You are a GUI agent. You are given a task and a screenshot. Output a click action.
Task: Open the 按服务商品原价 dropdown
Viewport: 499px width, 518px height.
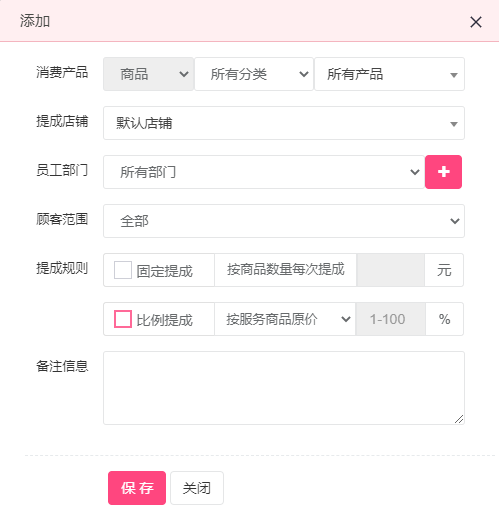(x=285, y=319)
